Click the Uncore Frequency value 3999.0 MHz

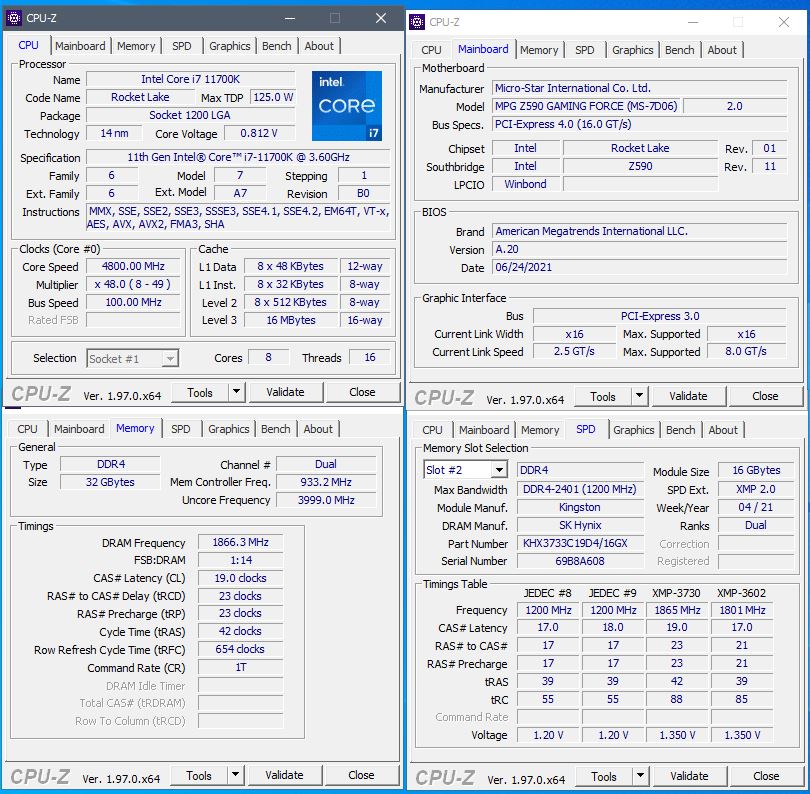click(326, 500)
